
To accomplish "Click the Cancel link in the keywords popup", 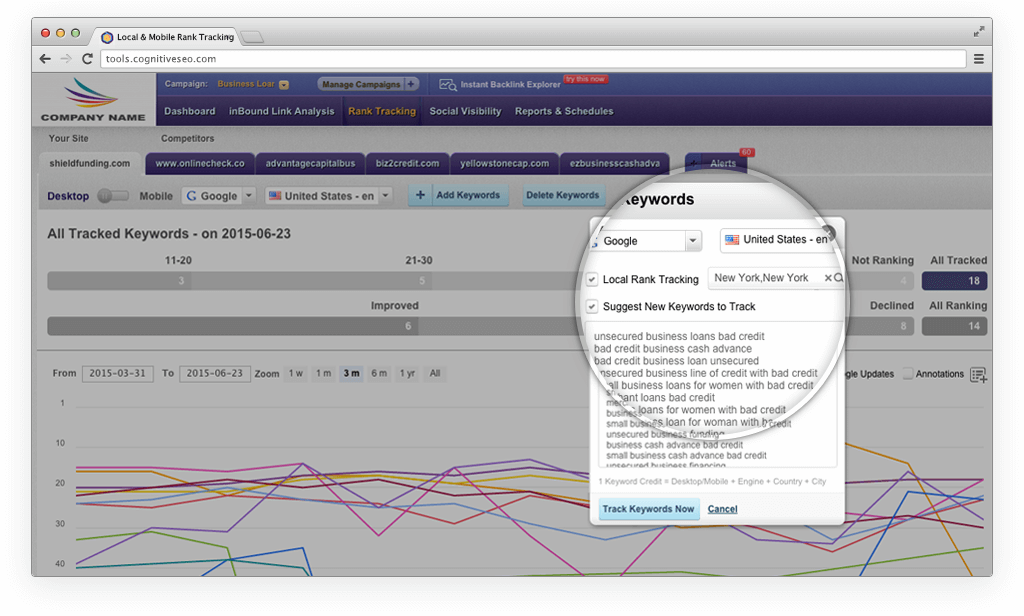I will [722, 509].
